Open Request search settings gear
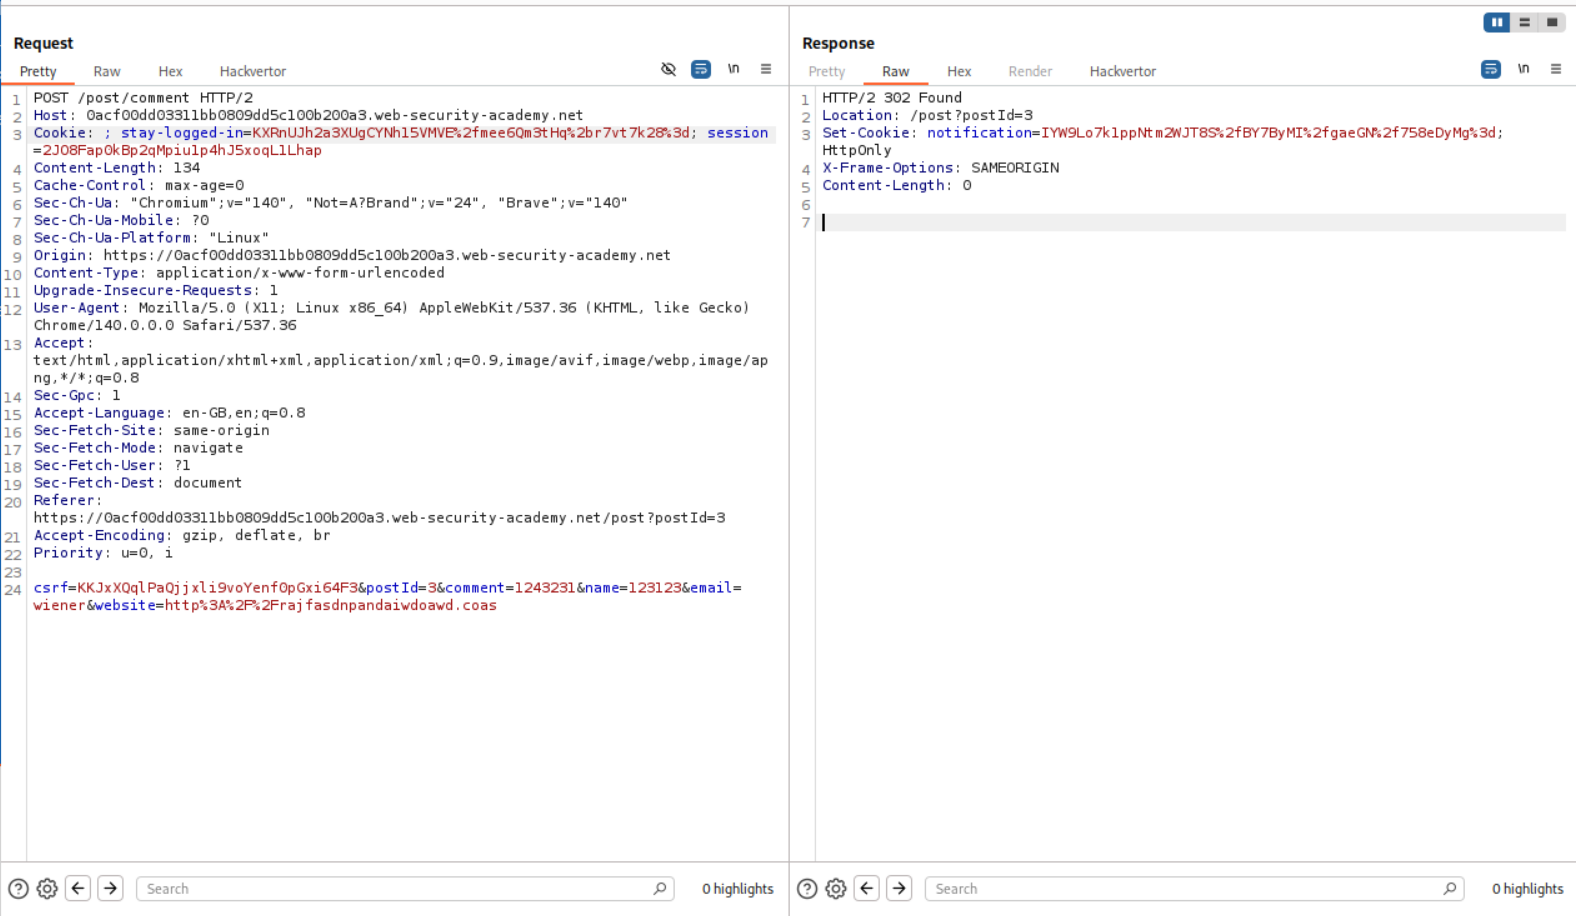Viewport: 1576px width, 916px height. [47, 888]
